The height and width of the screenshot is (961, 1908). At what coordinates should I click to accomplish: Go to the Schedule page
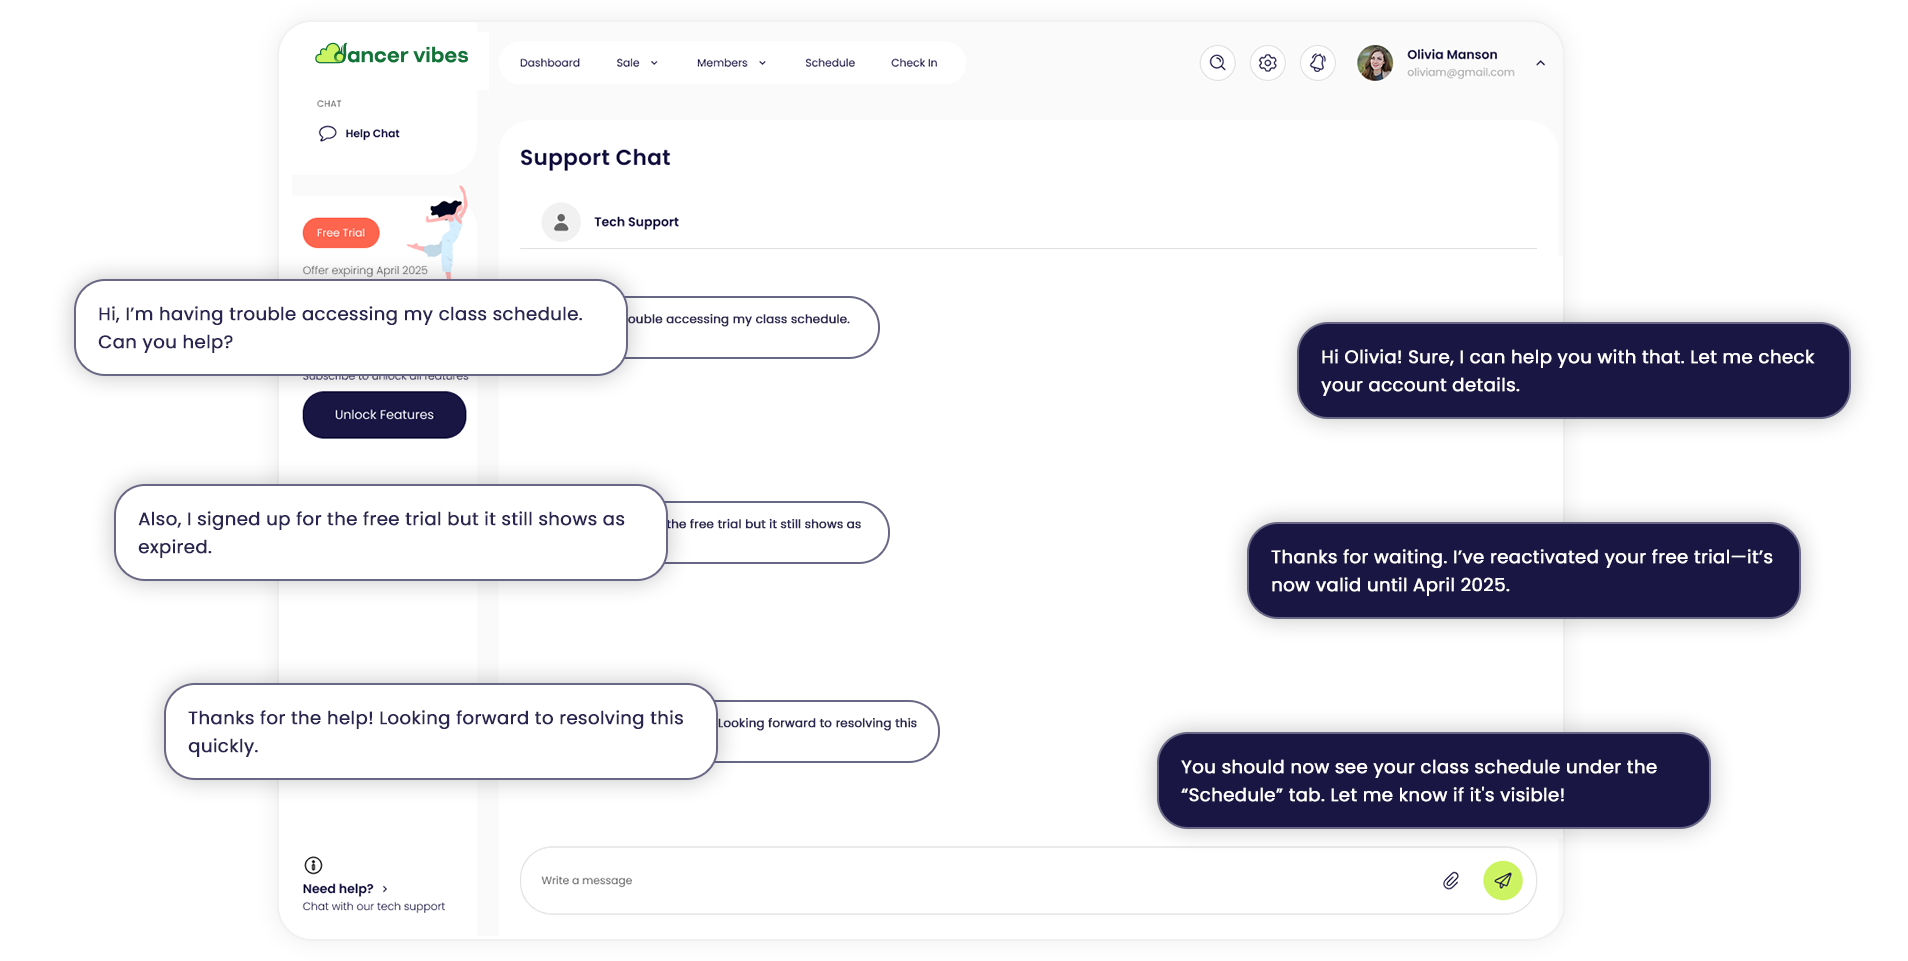pyautogui.click(x=829, y=63)
